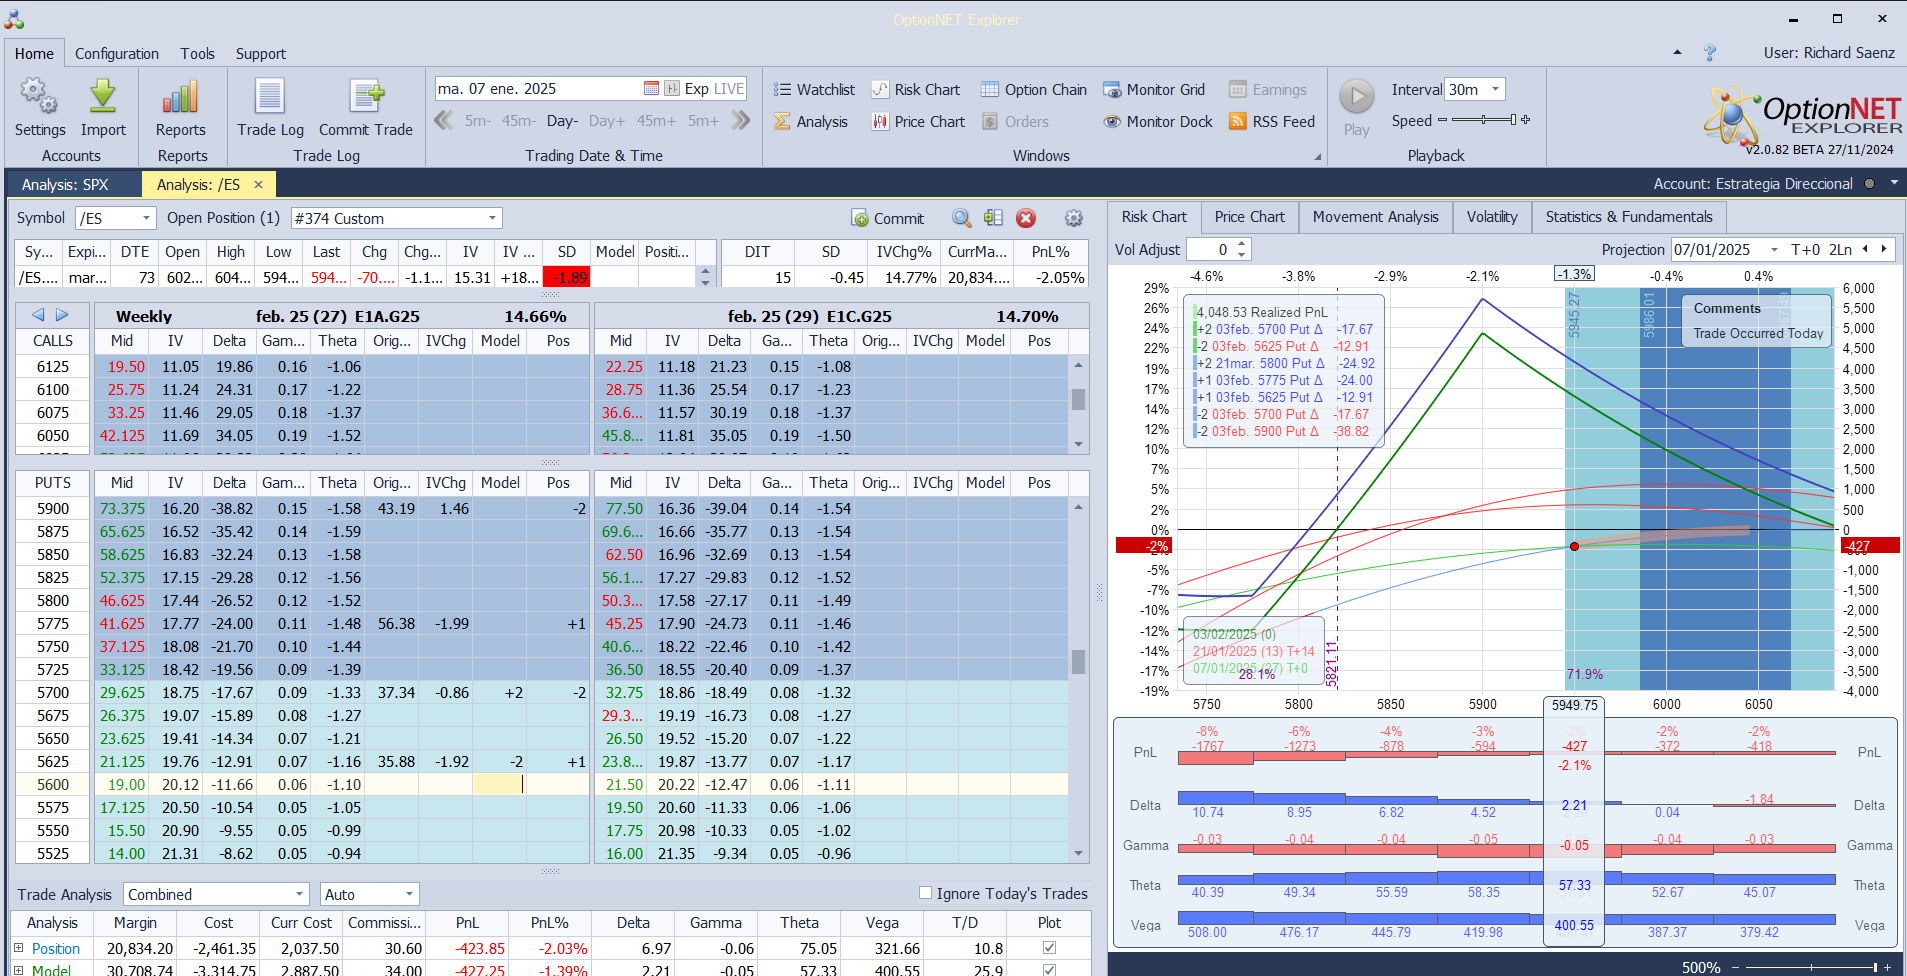
Task: Increase the Vol Adjust value
Action: tap(1242, 244)
